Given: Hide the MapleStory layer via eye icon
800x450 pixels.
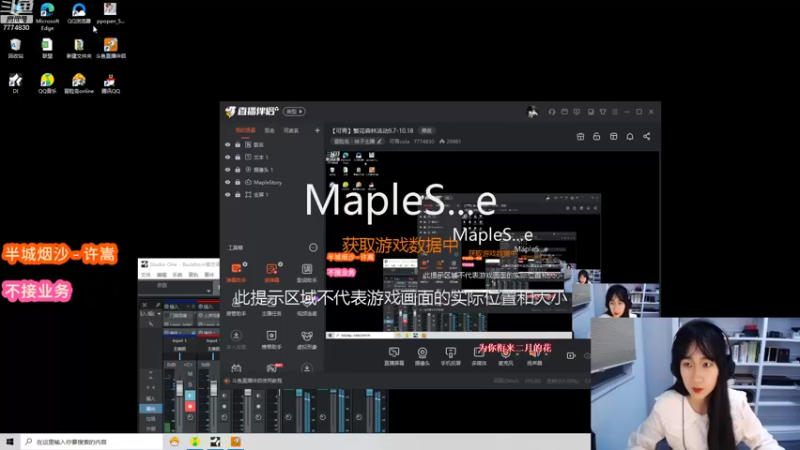Looking at the screenshot, I should (228, 182).
